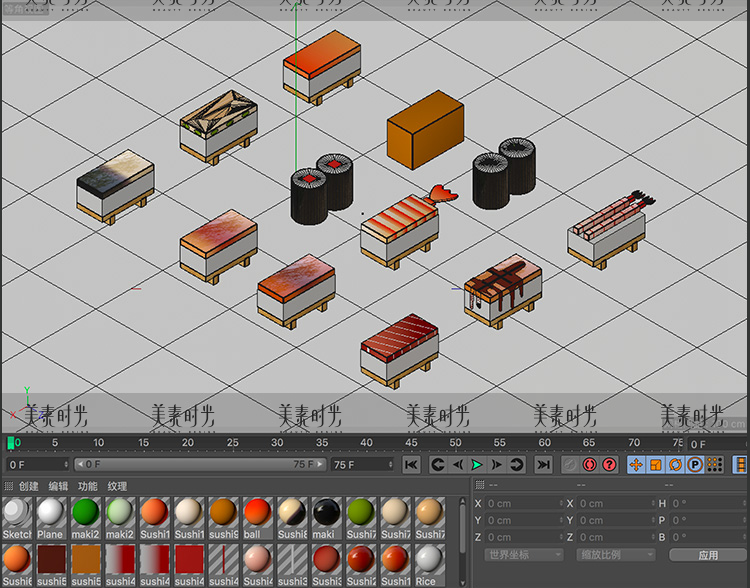750x588 pixels.
Task: Open the 世界坐标 coordinate dropdown
Action: [524, 555]
